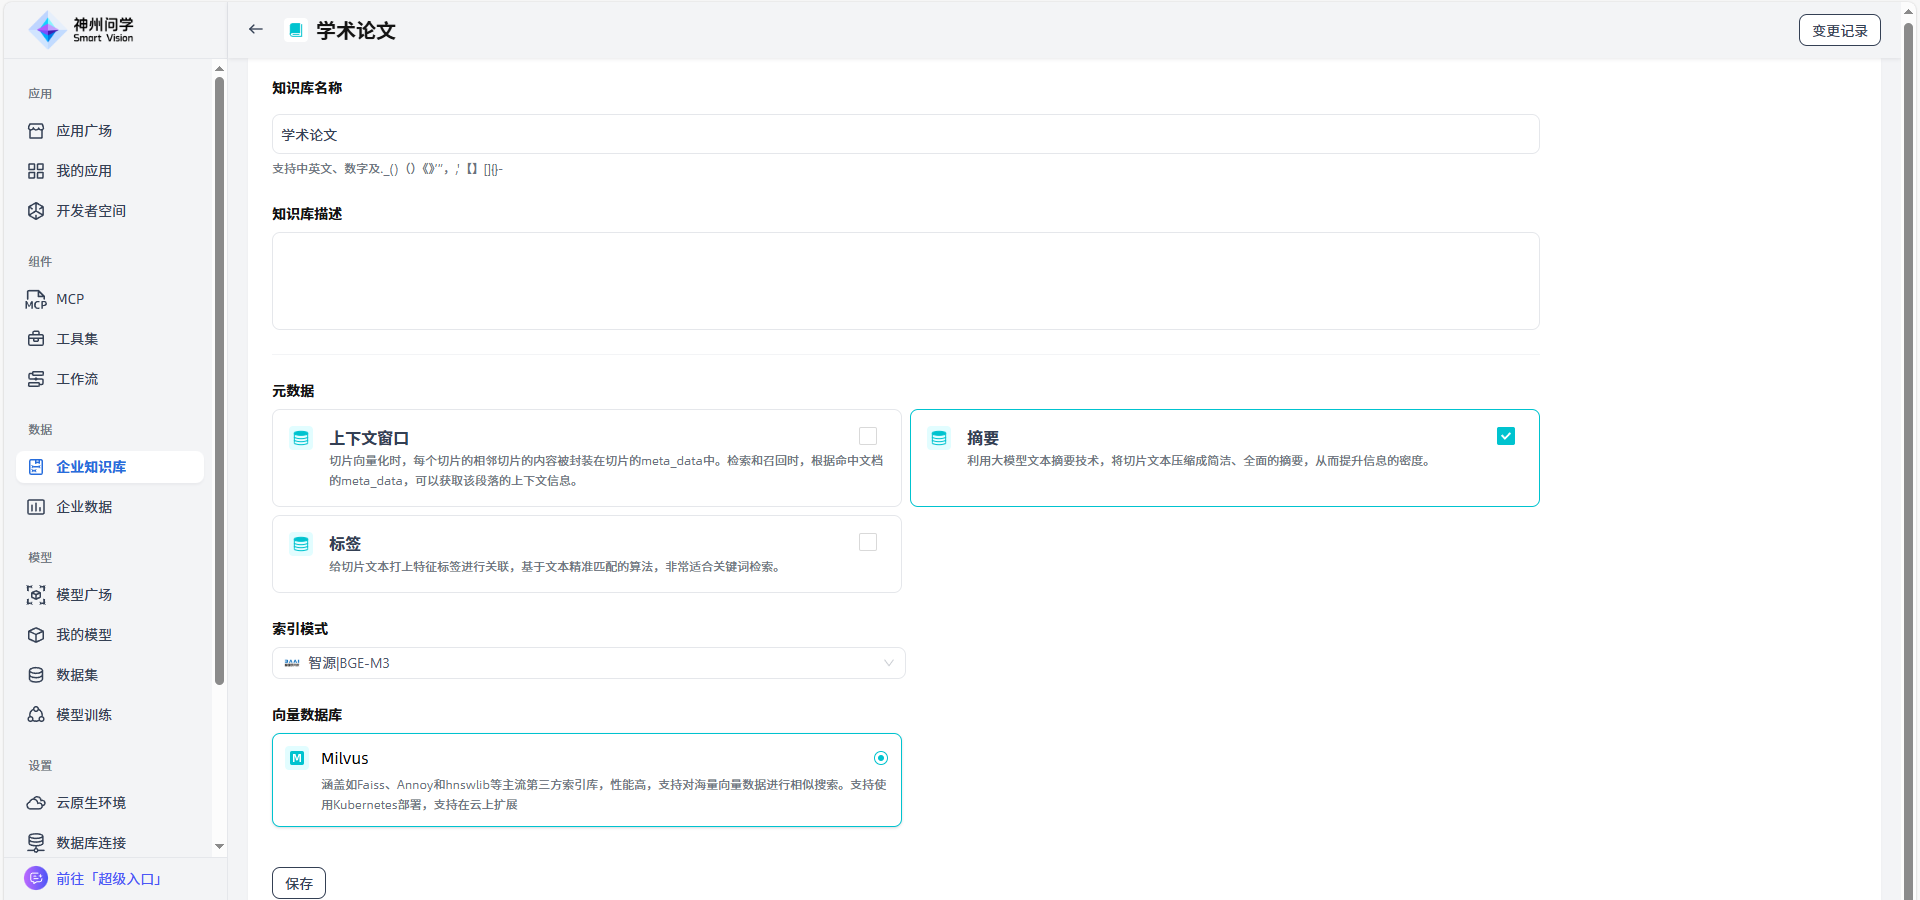Click the 应用广场 store icon
1920x900 pixels.
click(x=36, y=131)
